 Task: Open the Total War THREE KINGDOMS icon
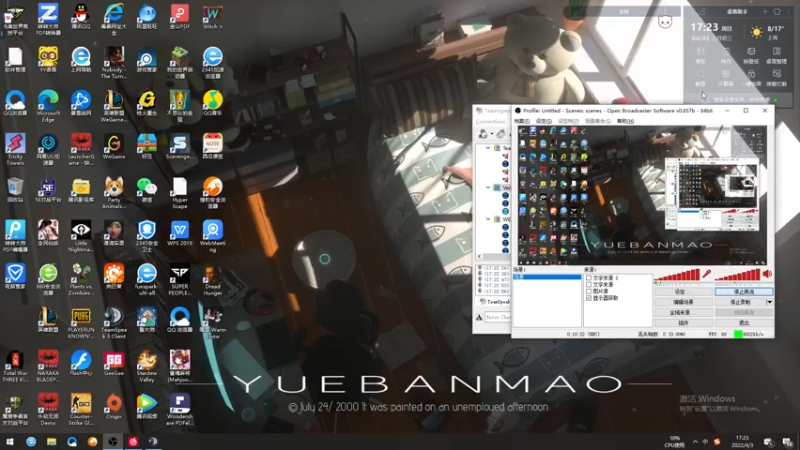15,366
